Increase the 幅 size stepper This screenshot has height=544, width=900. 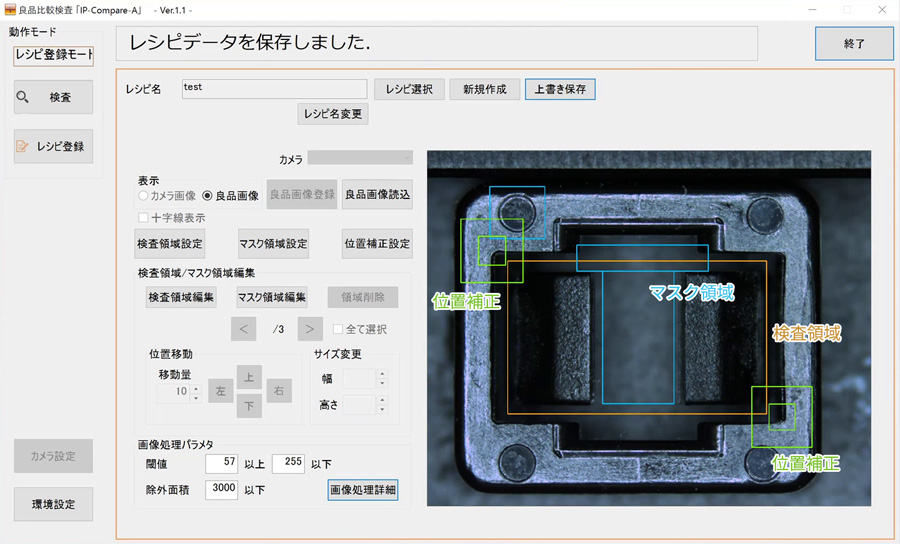(381, 375)
